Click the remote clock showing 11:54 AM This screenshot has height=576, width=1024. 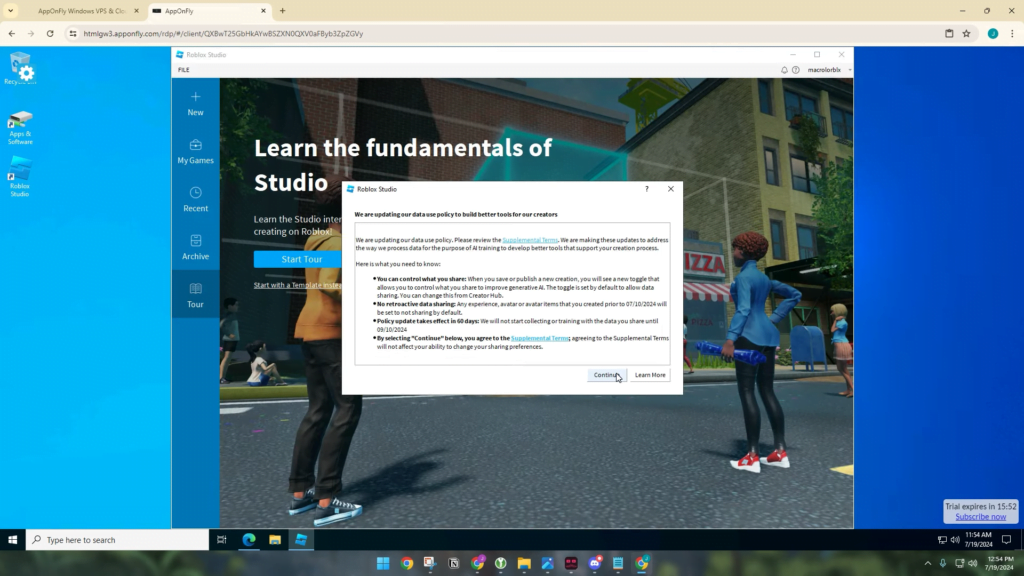pos(978,539)
